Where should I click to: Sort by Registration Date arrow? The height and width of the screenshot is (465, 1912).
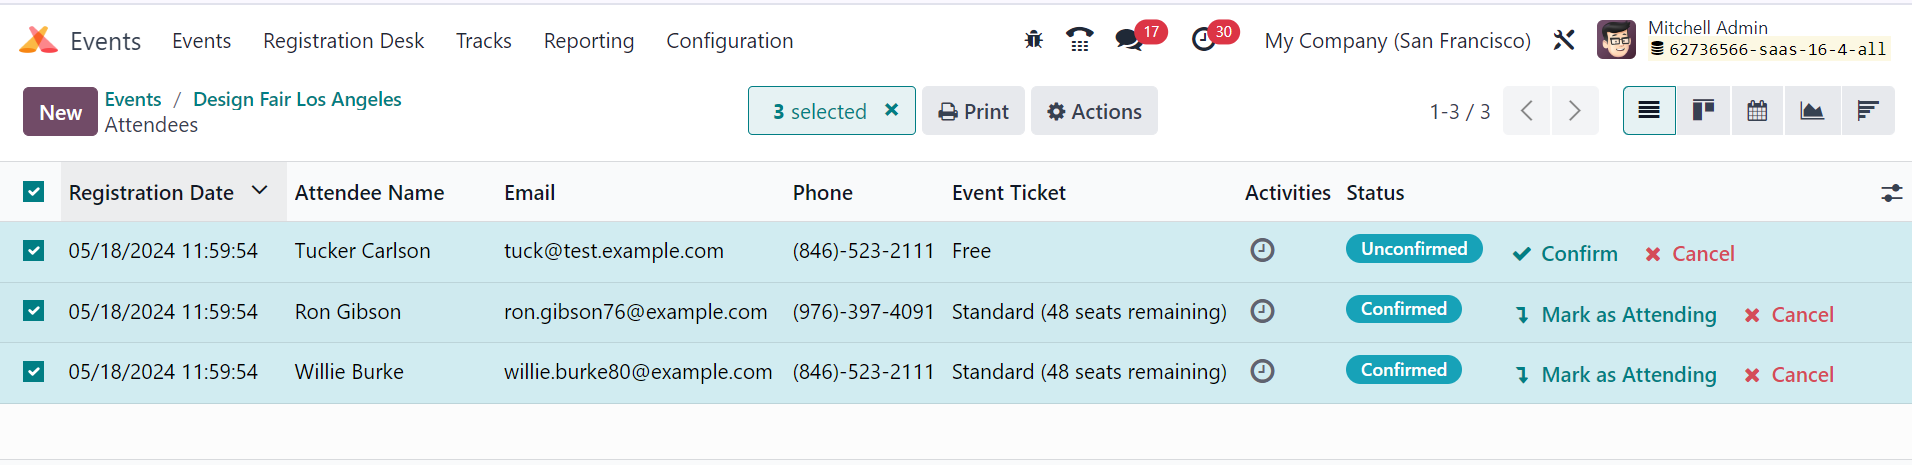[260, 190]
